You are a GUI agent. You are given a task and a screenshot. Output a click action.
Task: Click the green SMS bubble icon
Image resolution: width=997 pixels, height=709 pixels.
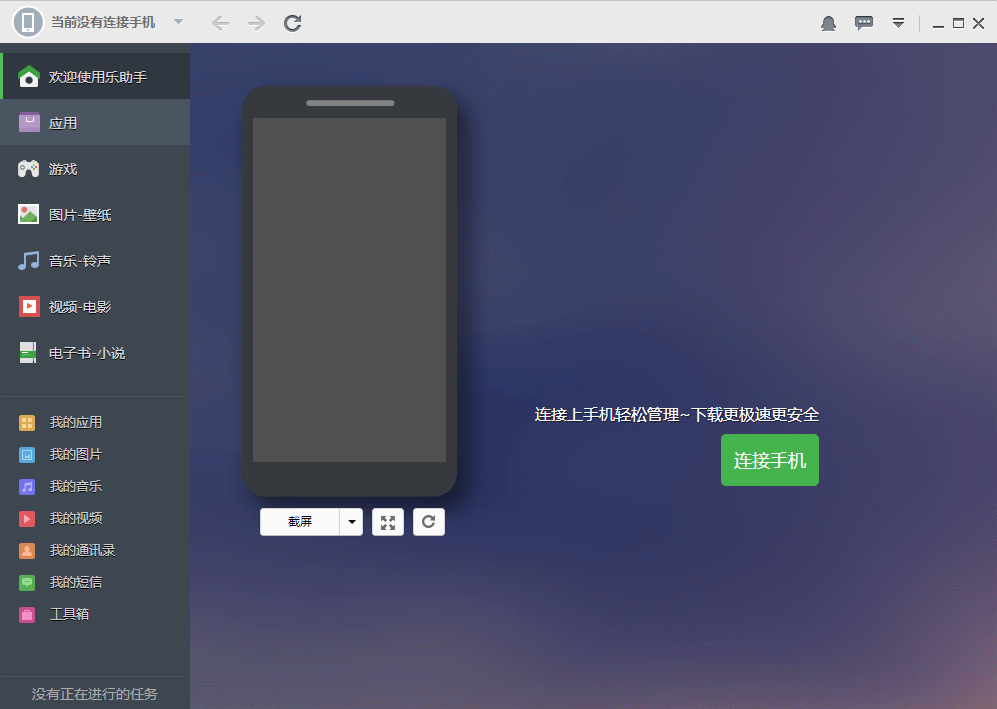(27, 582)
